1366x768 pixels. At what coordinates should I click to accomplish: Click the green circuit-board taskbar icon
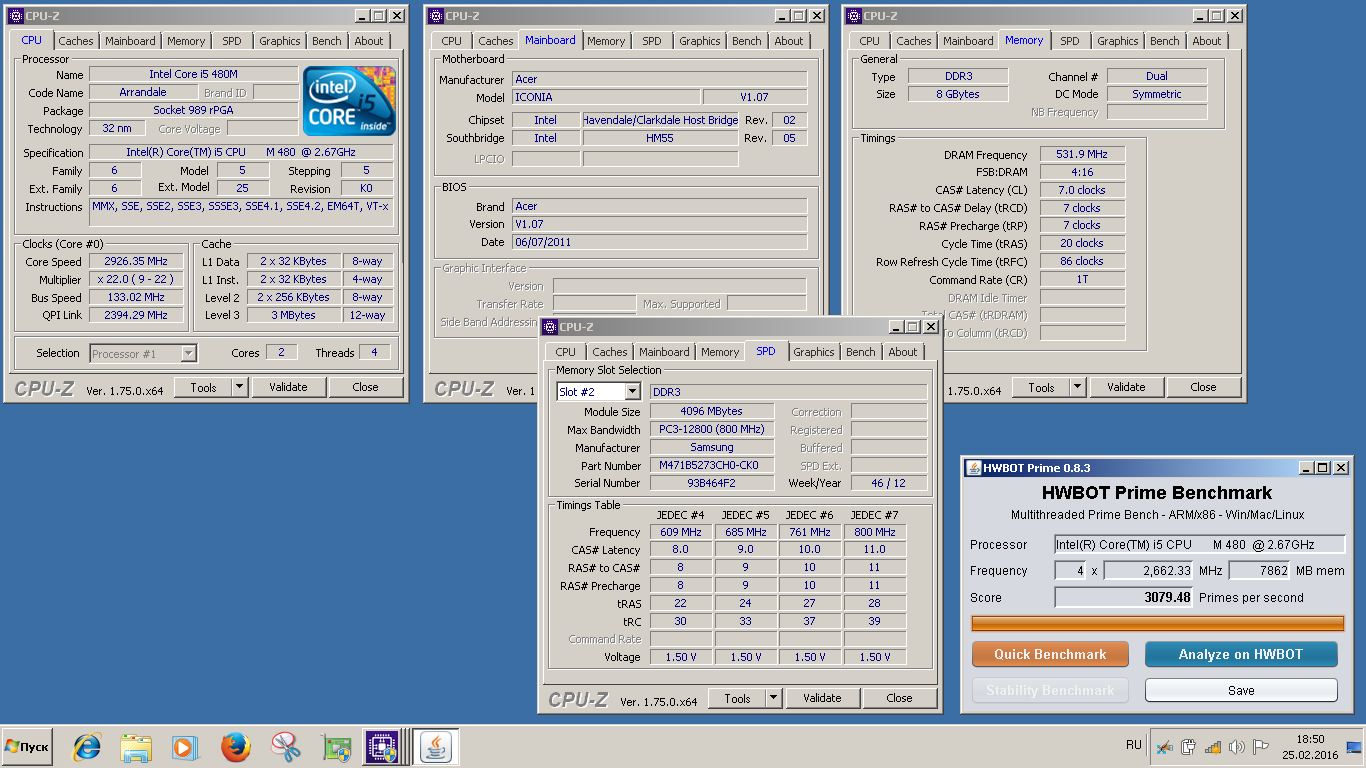pos(336,747)
